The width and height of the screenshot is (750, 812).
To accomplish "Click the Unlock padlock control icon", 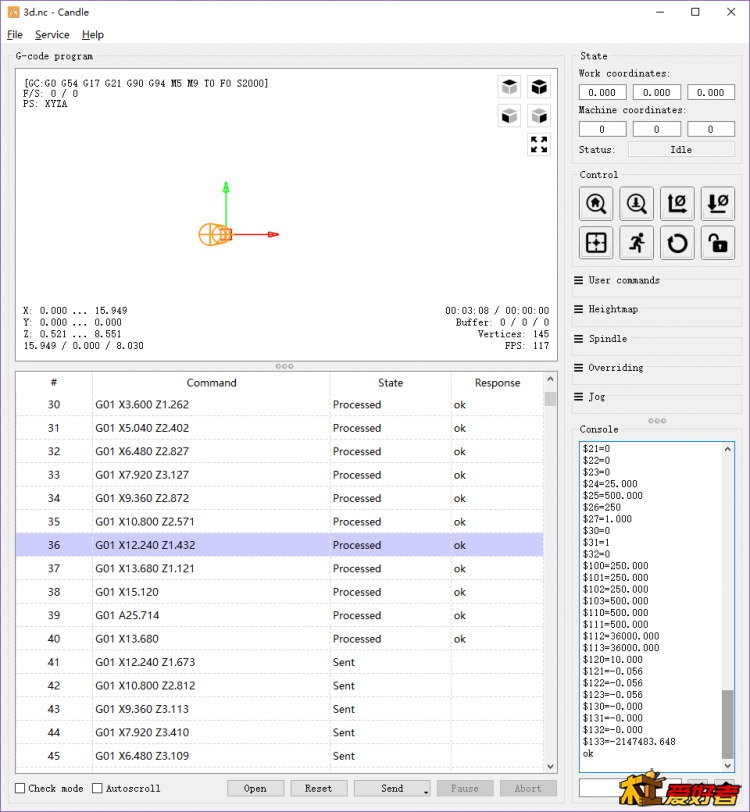I will click(717, 242).
